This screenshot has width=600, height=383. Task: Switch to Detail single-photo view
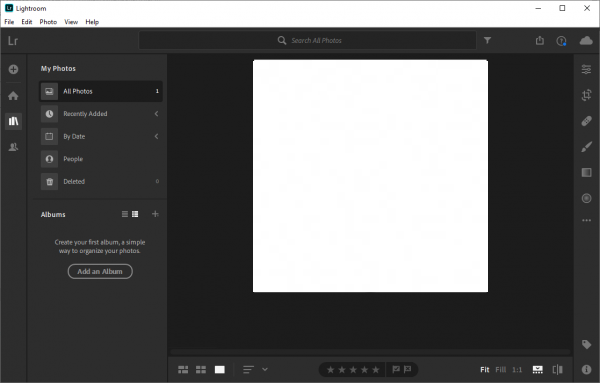pos(220,369)
